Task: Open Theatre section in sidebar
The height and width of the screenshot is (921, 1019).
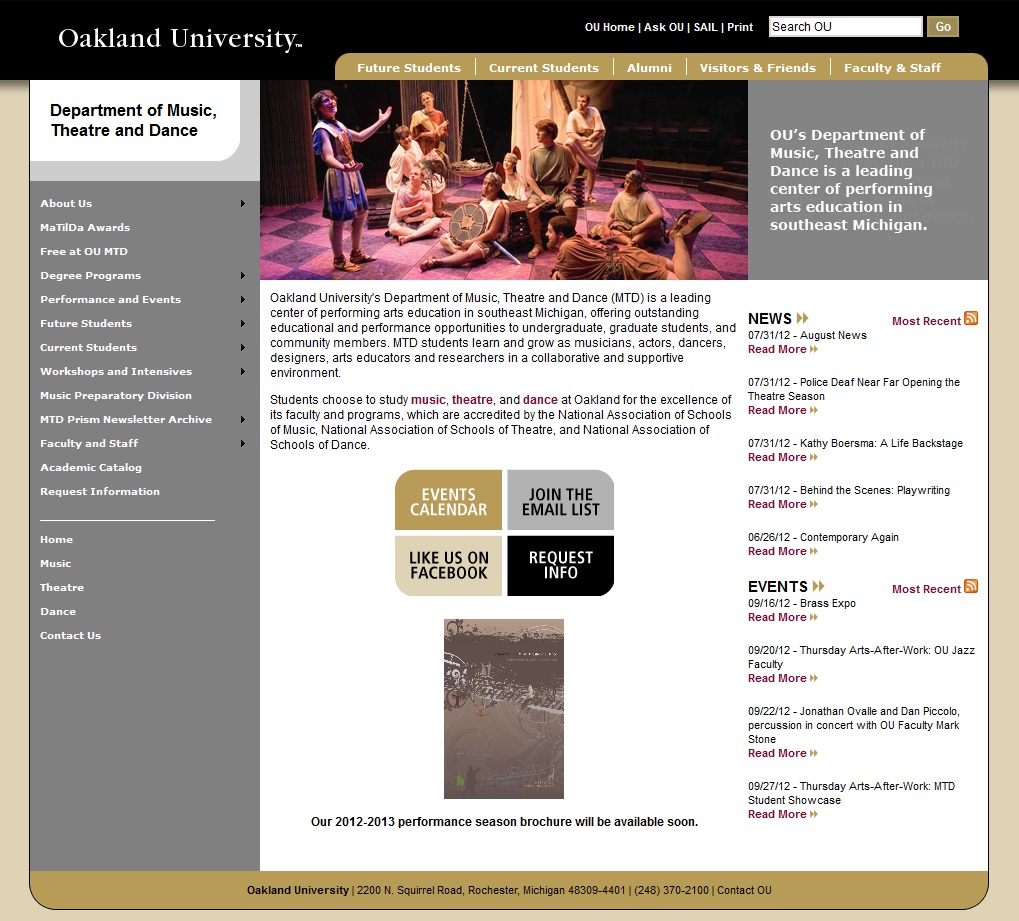Action: [x=62, y=588]
